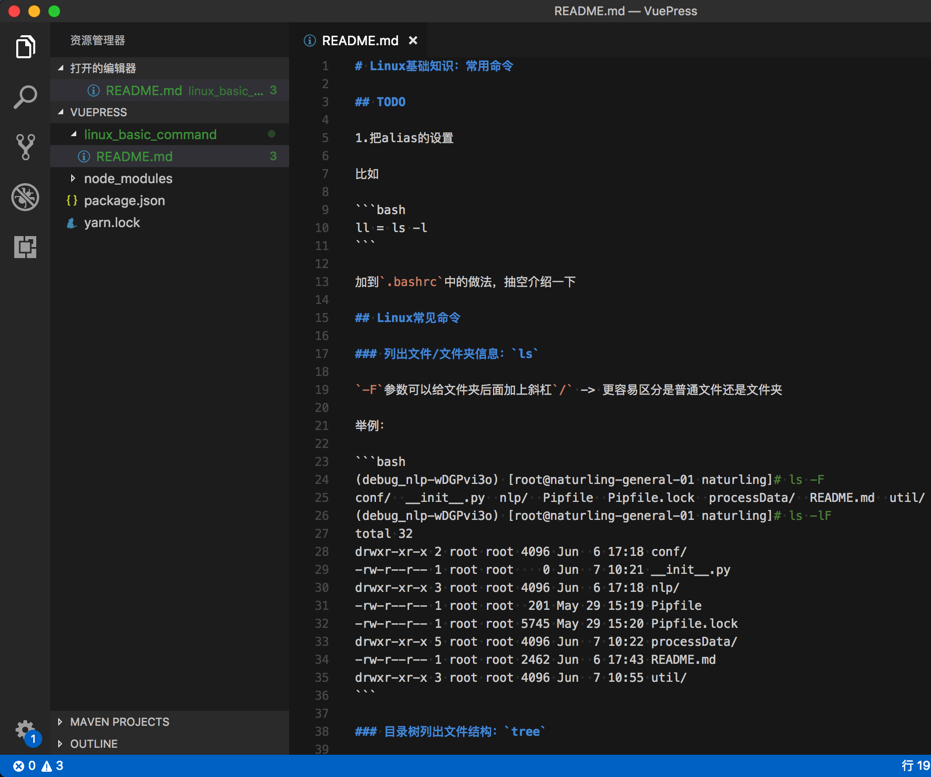Open the Manage gear settings icon
The height and width of the screenshot is (777, 931).
(25, 730)
